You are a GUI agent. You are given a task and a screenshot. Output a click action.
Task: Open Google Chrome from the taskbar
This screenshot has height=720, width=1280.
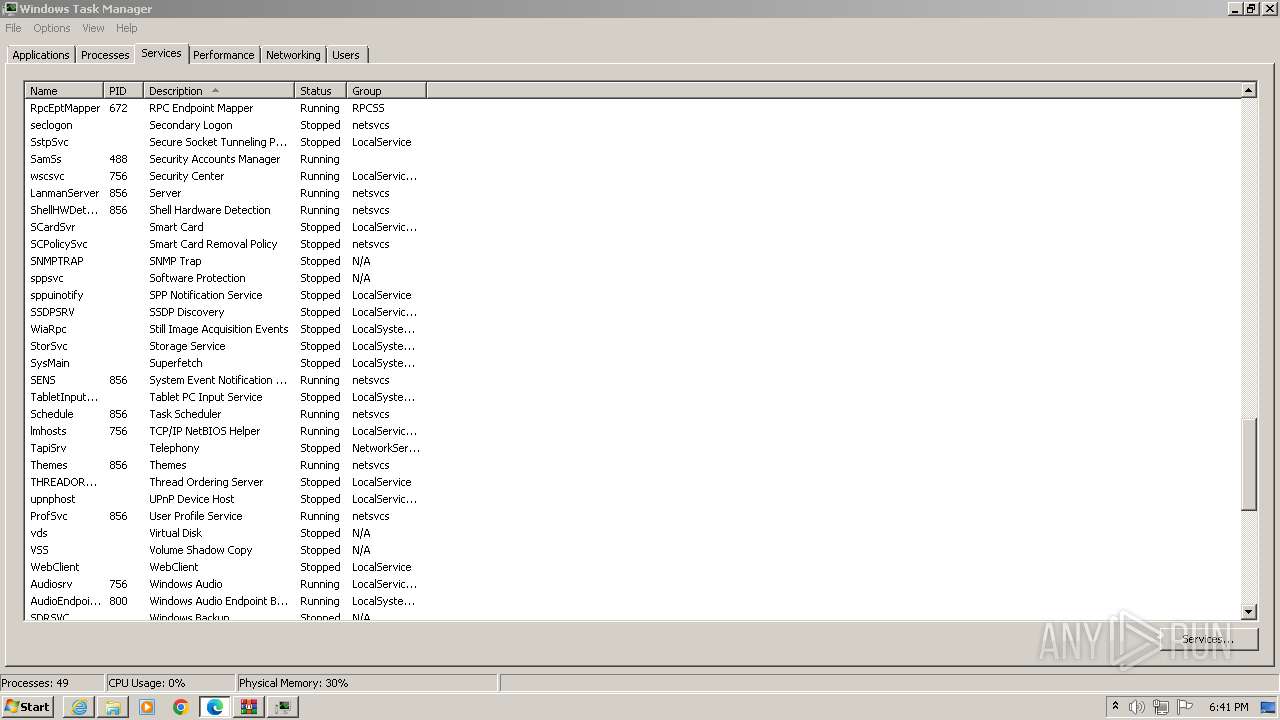pyautogui.click(x=181, y=707)
